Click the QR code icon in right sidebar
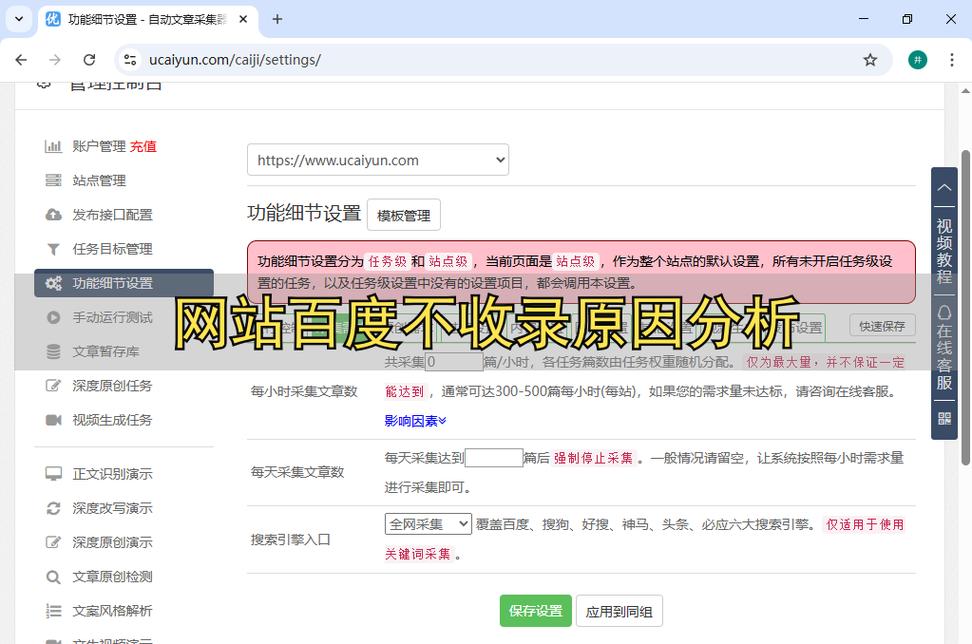 944,418
